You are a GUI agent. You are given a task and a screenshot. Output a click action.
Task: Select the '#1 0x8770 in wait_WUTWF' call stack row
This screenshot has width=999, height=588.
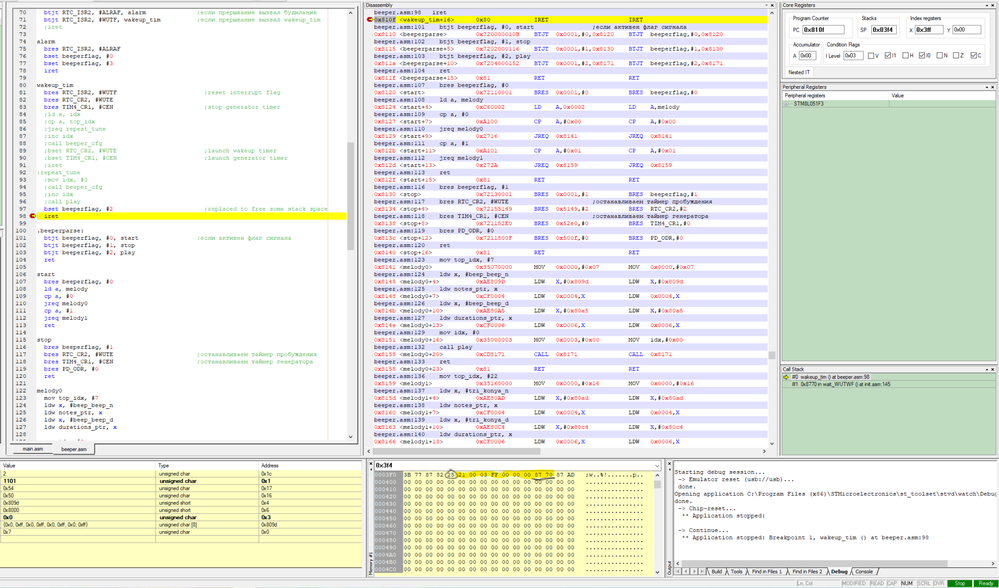point(889,384)
